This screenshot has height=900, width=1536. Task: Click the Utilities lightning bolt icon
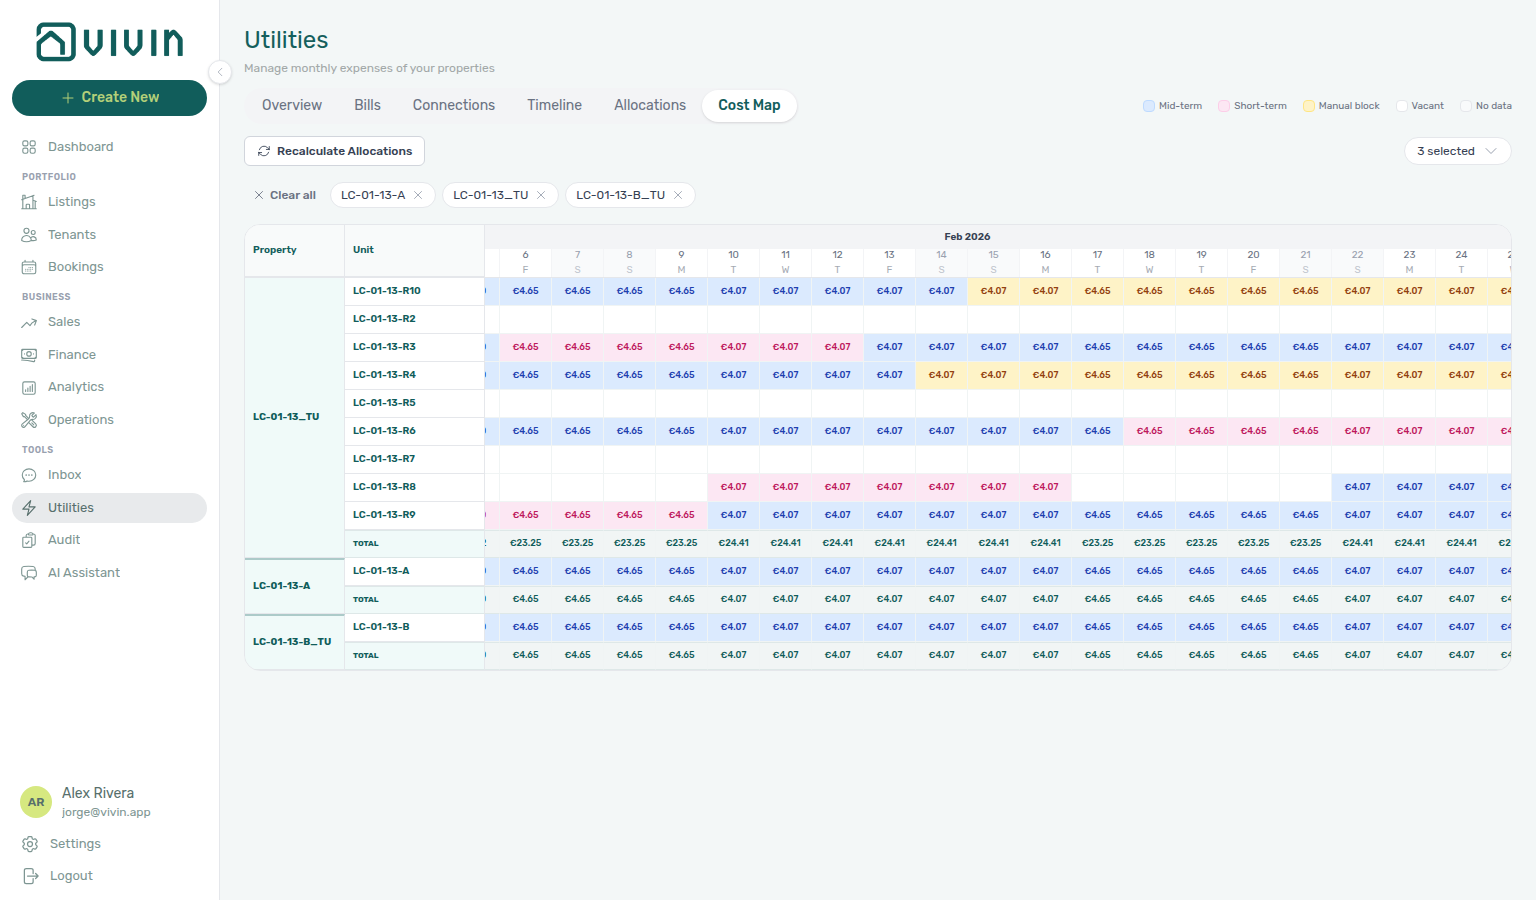(x=29, y=508)
